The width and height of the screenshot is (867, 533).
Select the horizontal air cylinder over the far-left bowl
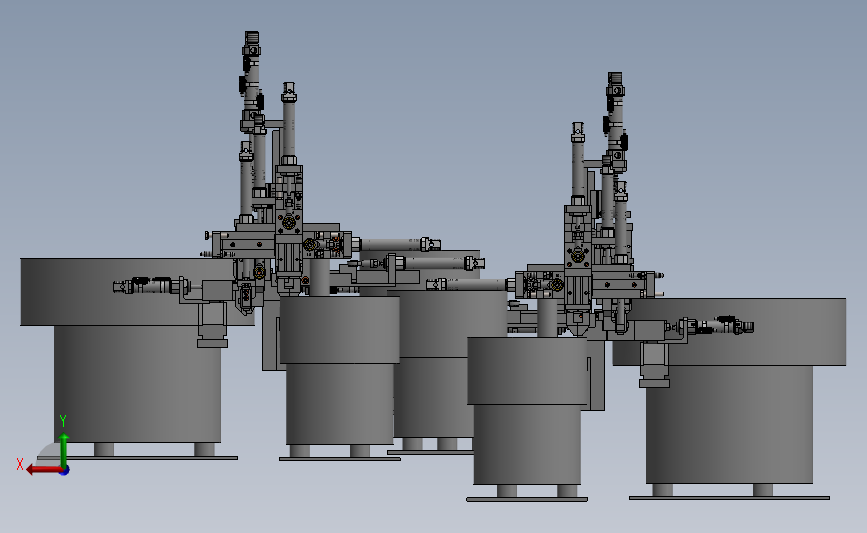tap(149, 286)
